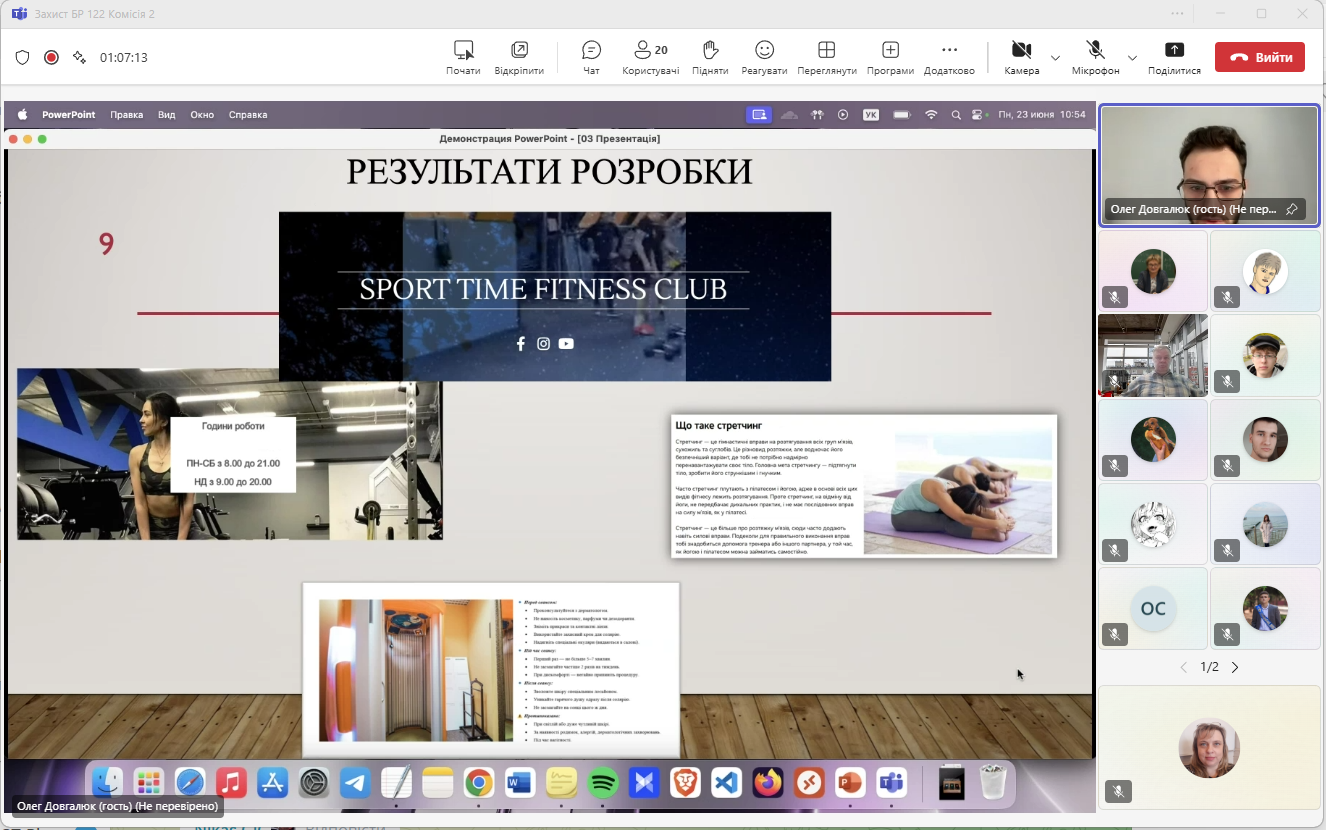Pop out shared content (Почати)
Image resolution: width=1326 pixels, height=830 pixels.
463,57
